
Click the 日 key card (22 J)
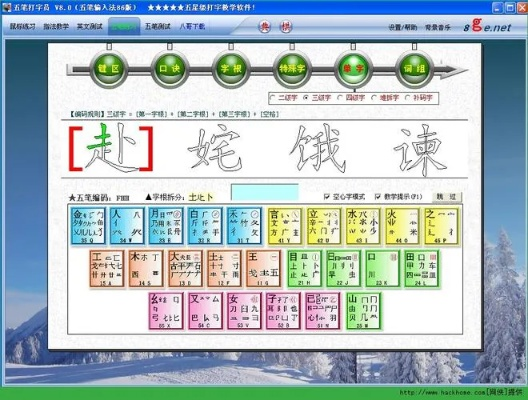click(x=343, y=269)
